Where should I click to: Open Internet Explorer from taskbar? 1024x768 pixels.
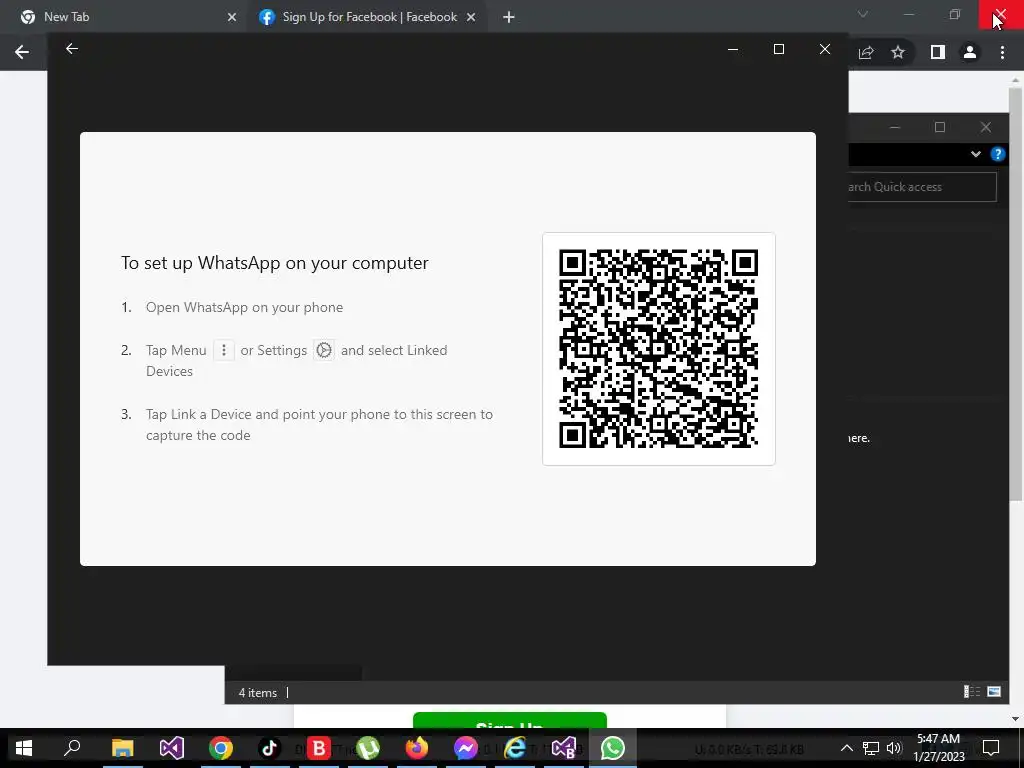click(x=515, y=748)
